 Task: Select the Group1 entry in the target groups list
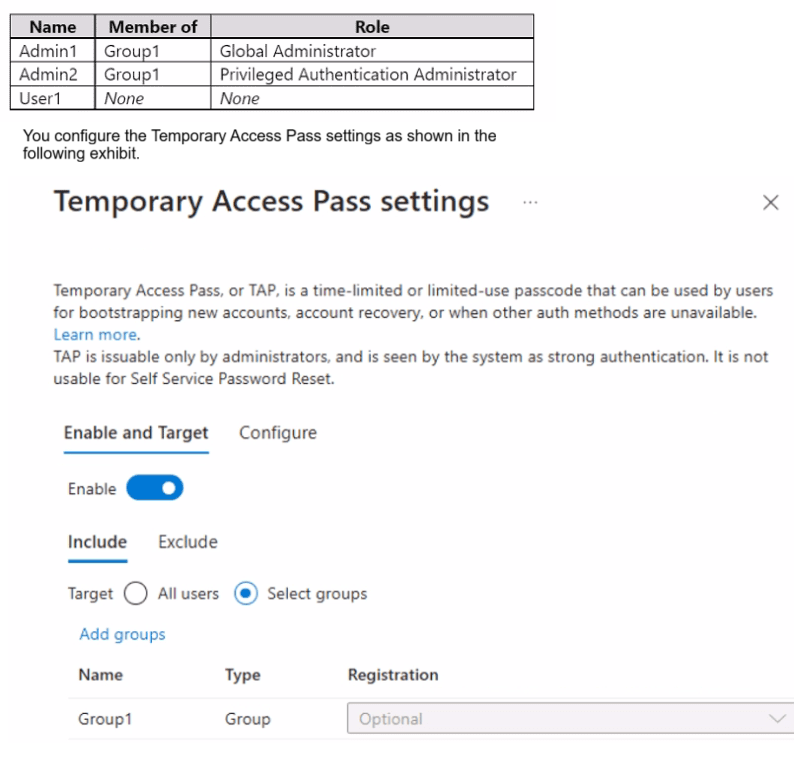coord(105,719)
